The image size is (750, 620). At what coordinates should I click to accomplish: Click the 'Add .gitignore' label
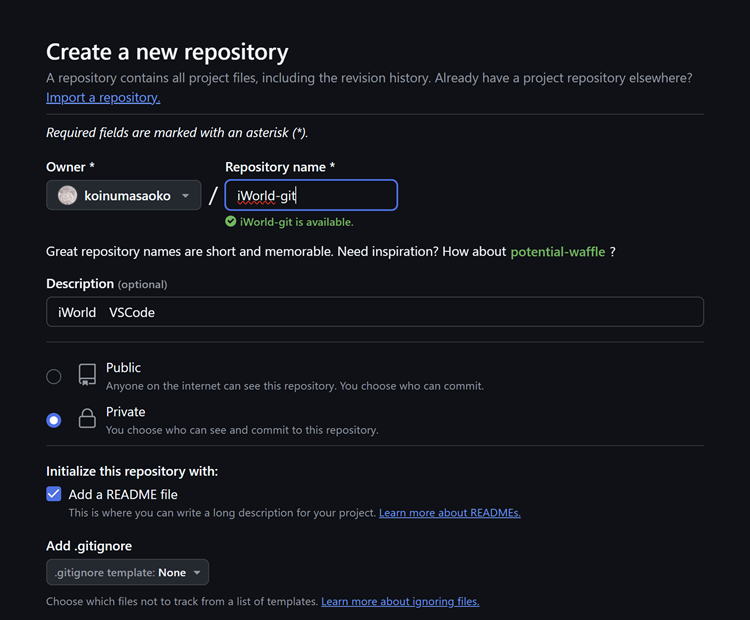pos(89,546)
